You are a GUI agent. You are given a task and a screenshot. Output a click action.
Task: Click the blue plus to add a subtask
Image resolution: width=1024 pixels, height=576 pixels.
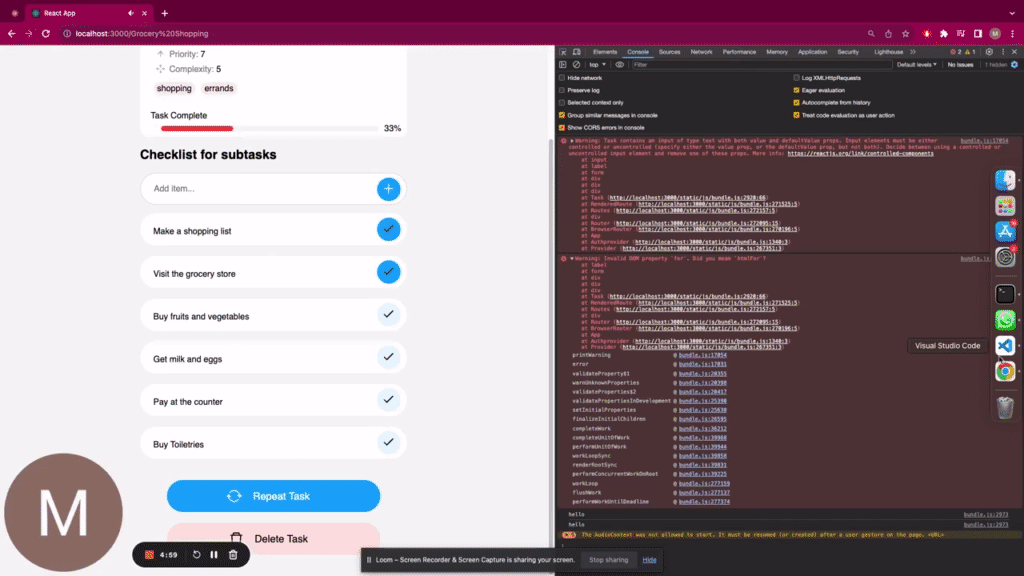click(389, 188)
